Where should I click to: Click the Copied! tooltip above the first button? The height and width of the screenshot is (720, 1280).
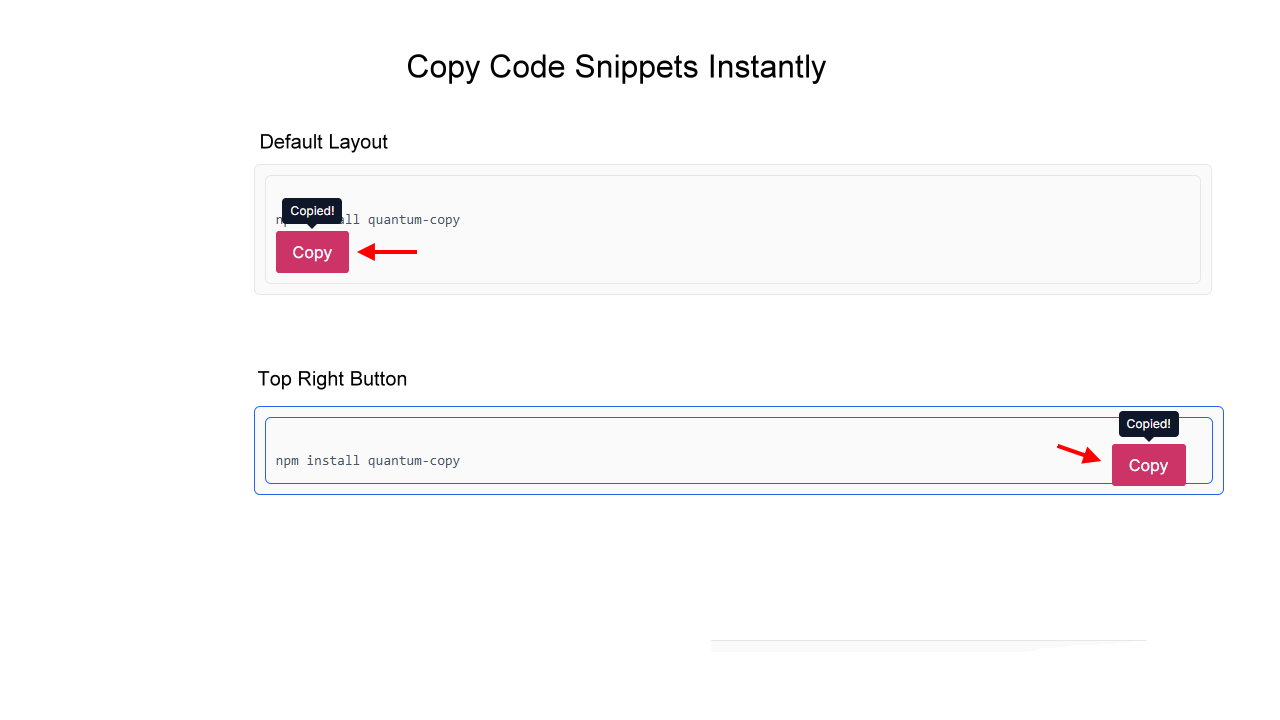point(311,210)
